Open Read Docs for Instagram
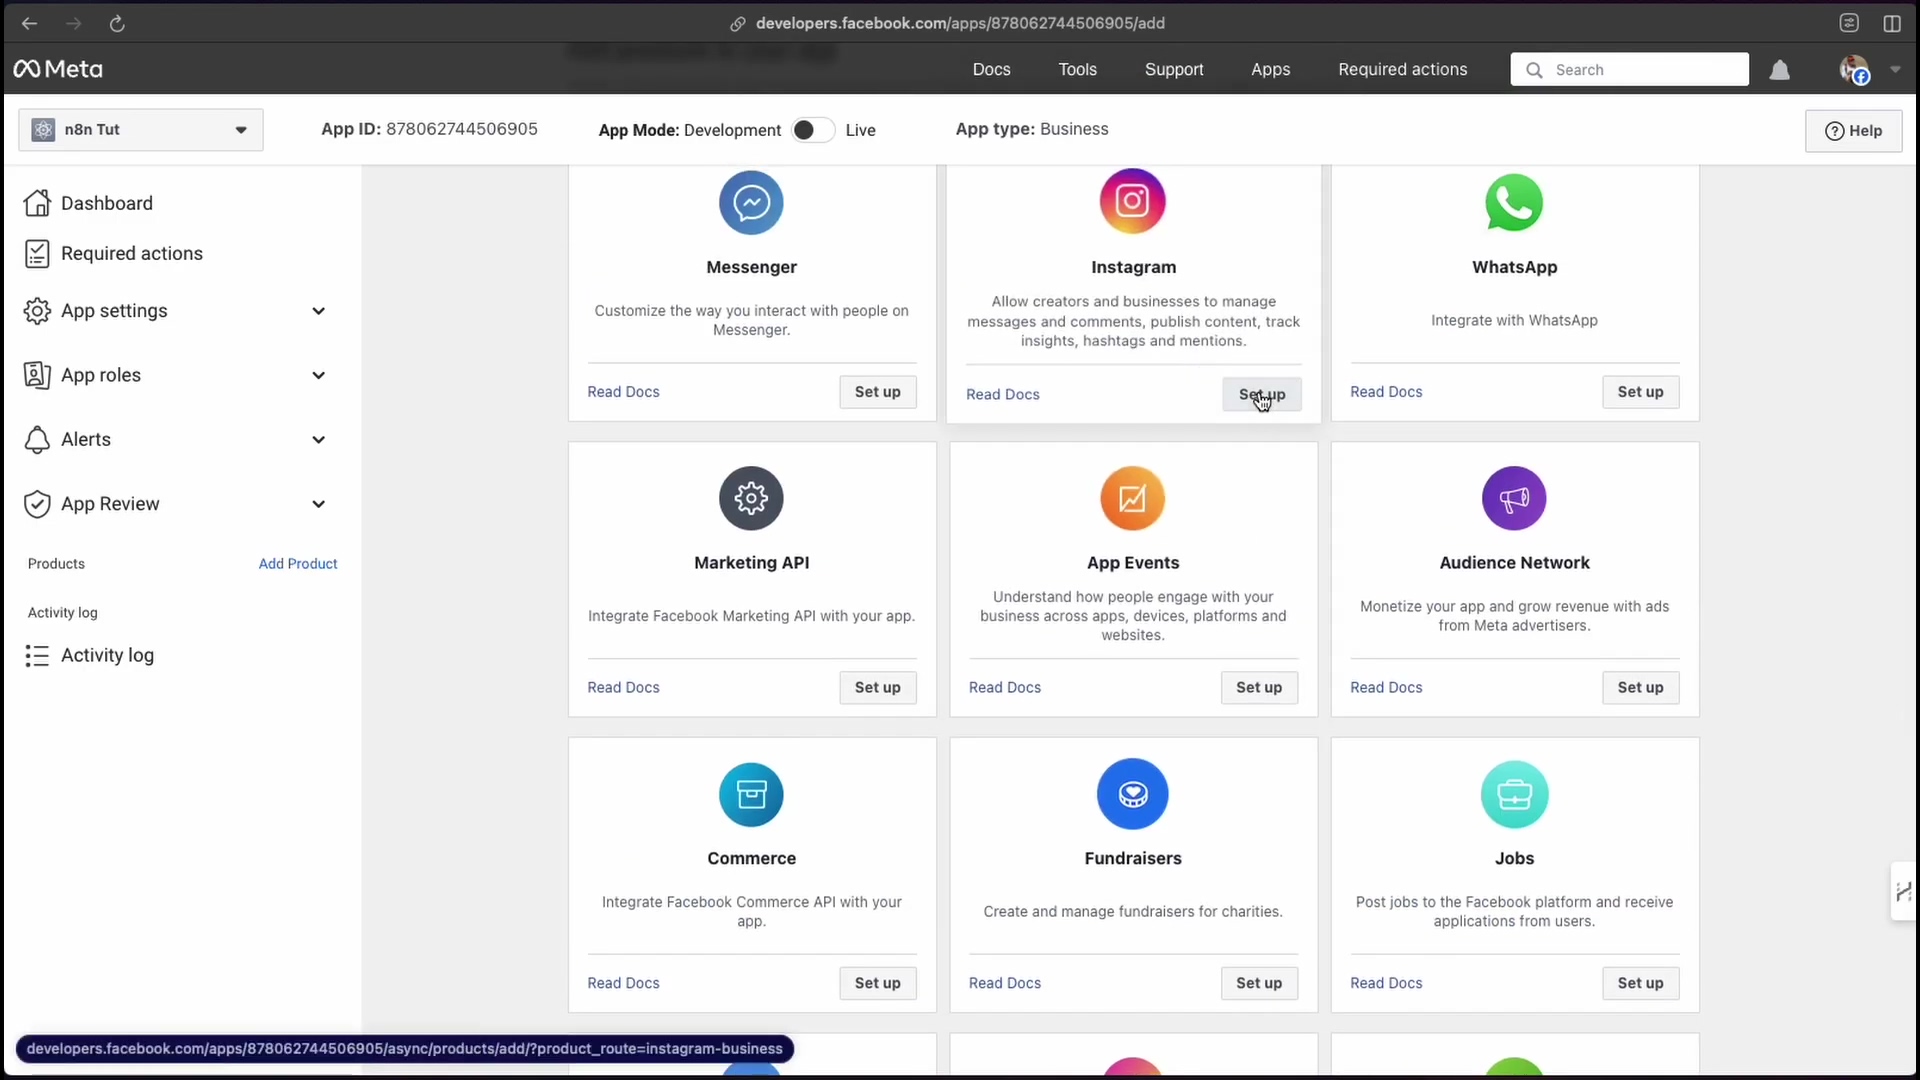This screenshot has width=1920, height=1080. tap(1002, 394)
